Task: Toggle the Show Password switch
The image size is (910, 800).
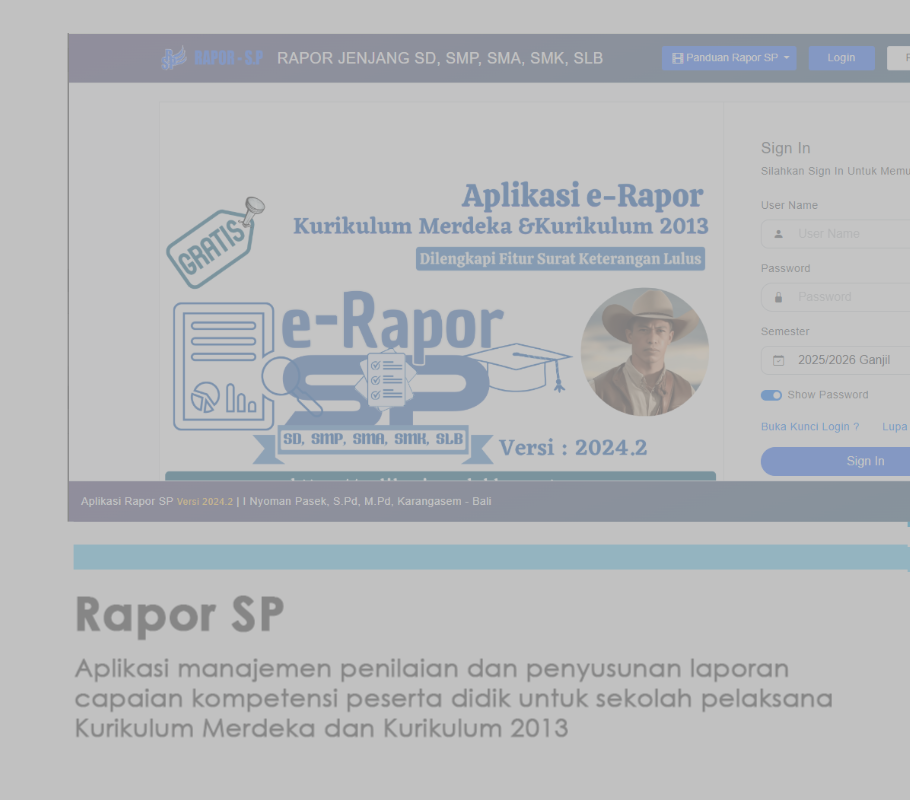Action: [771, 395]
